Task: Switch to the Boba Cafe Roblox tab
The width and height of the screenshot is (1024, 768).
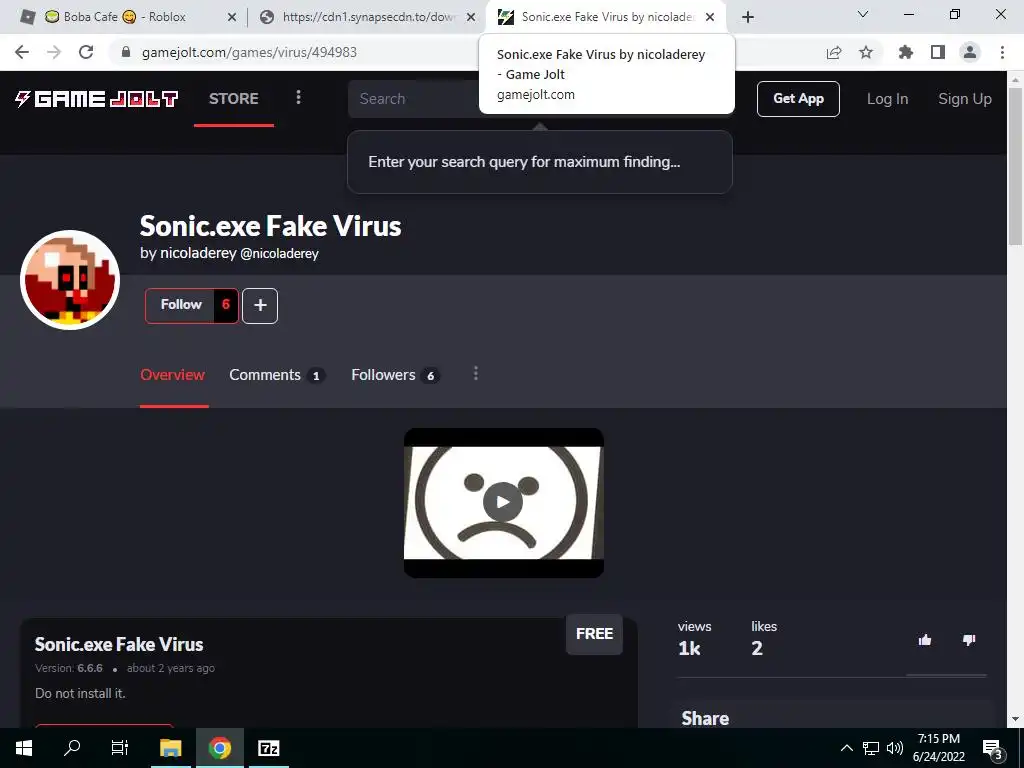Action: pyautogui.click(x=124, y=17)
